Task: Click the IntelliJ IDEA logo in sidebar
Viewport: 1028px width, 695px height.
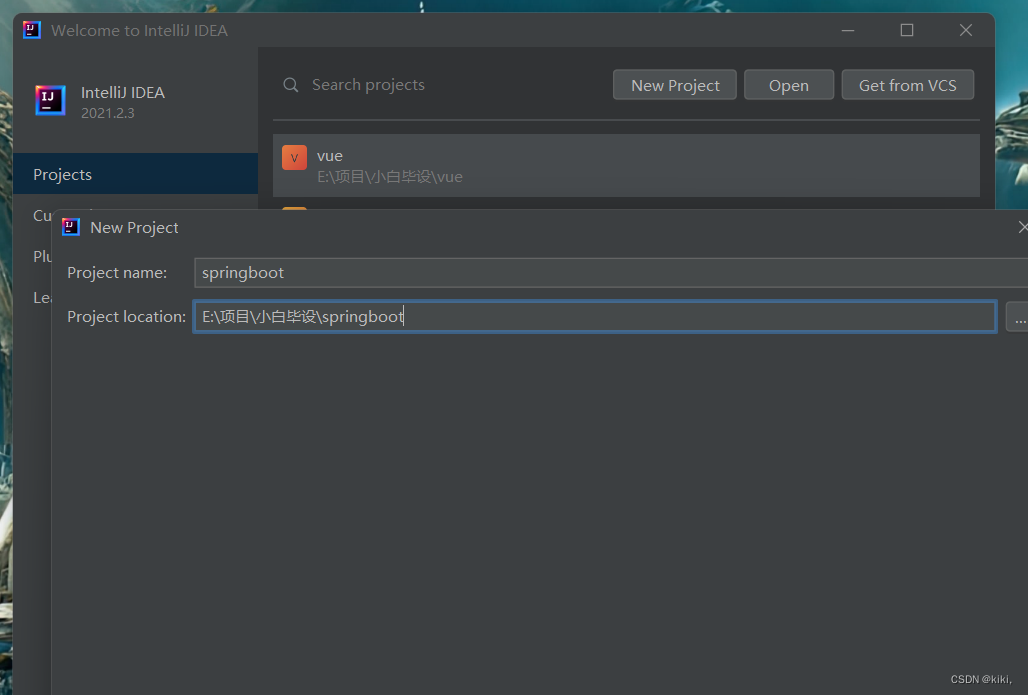Action: 50,100
